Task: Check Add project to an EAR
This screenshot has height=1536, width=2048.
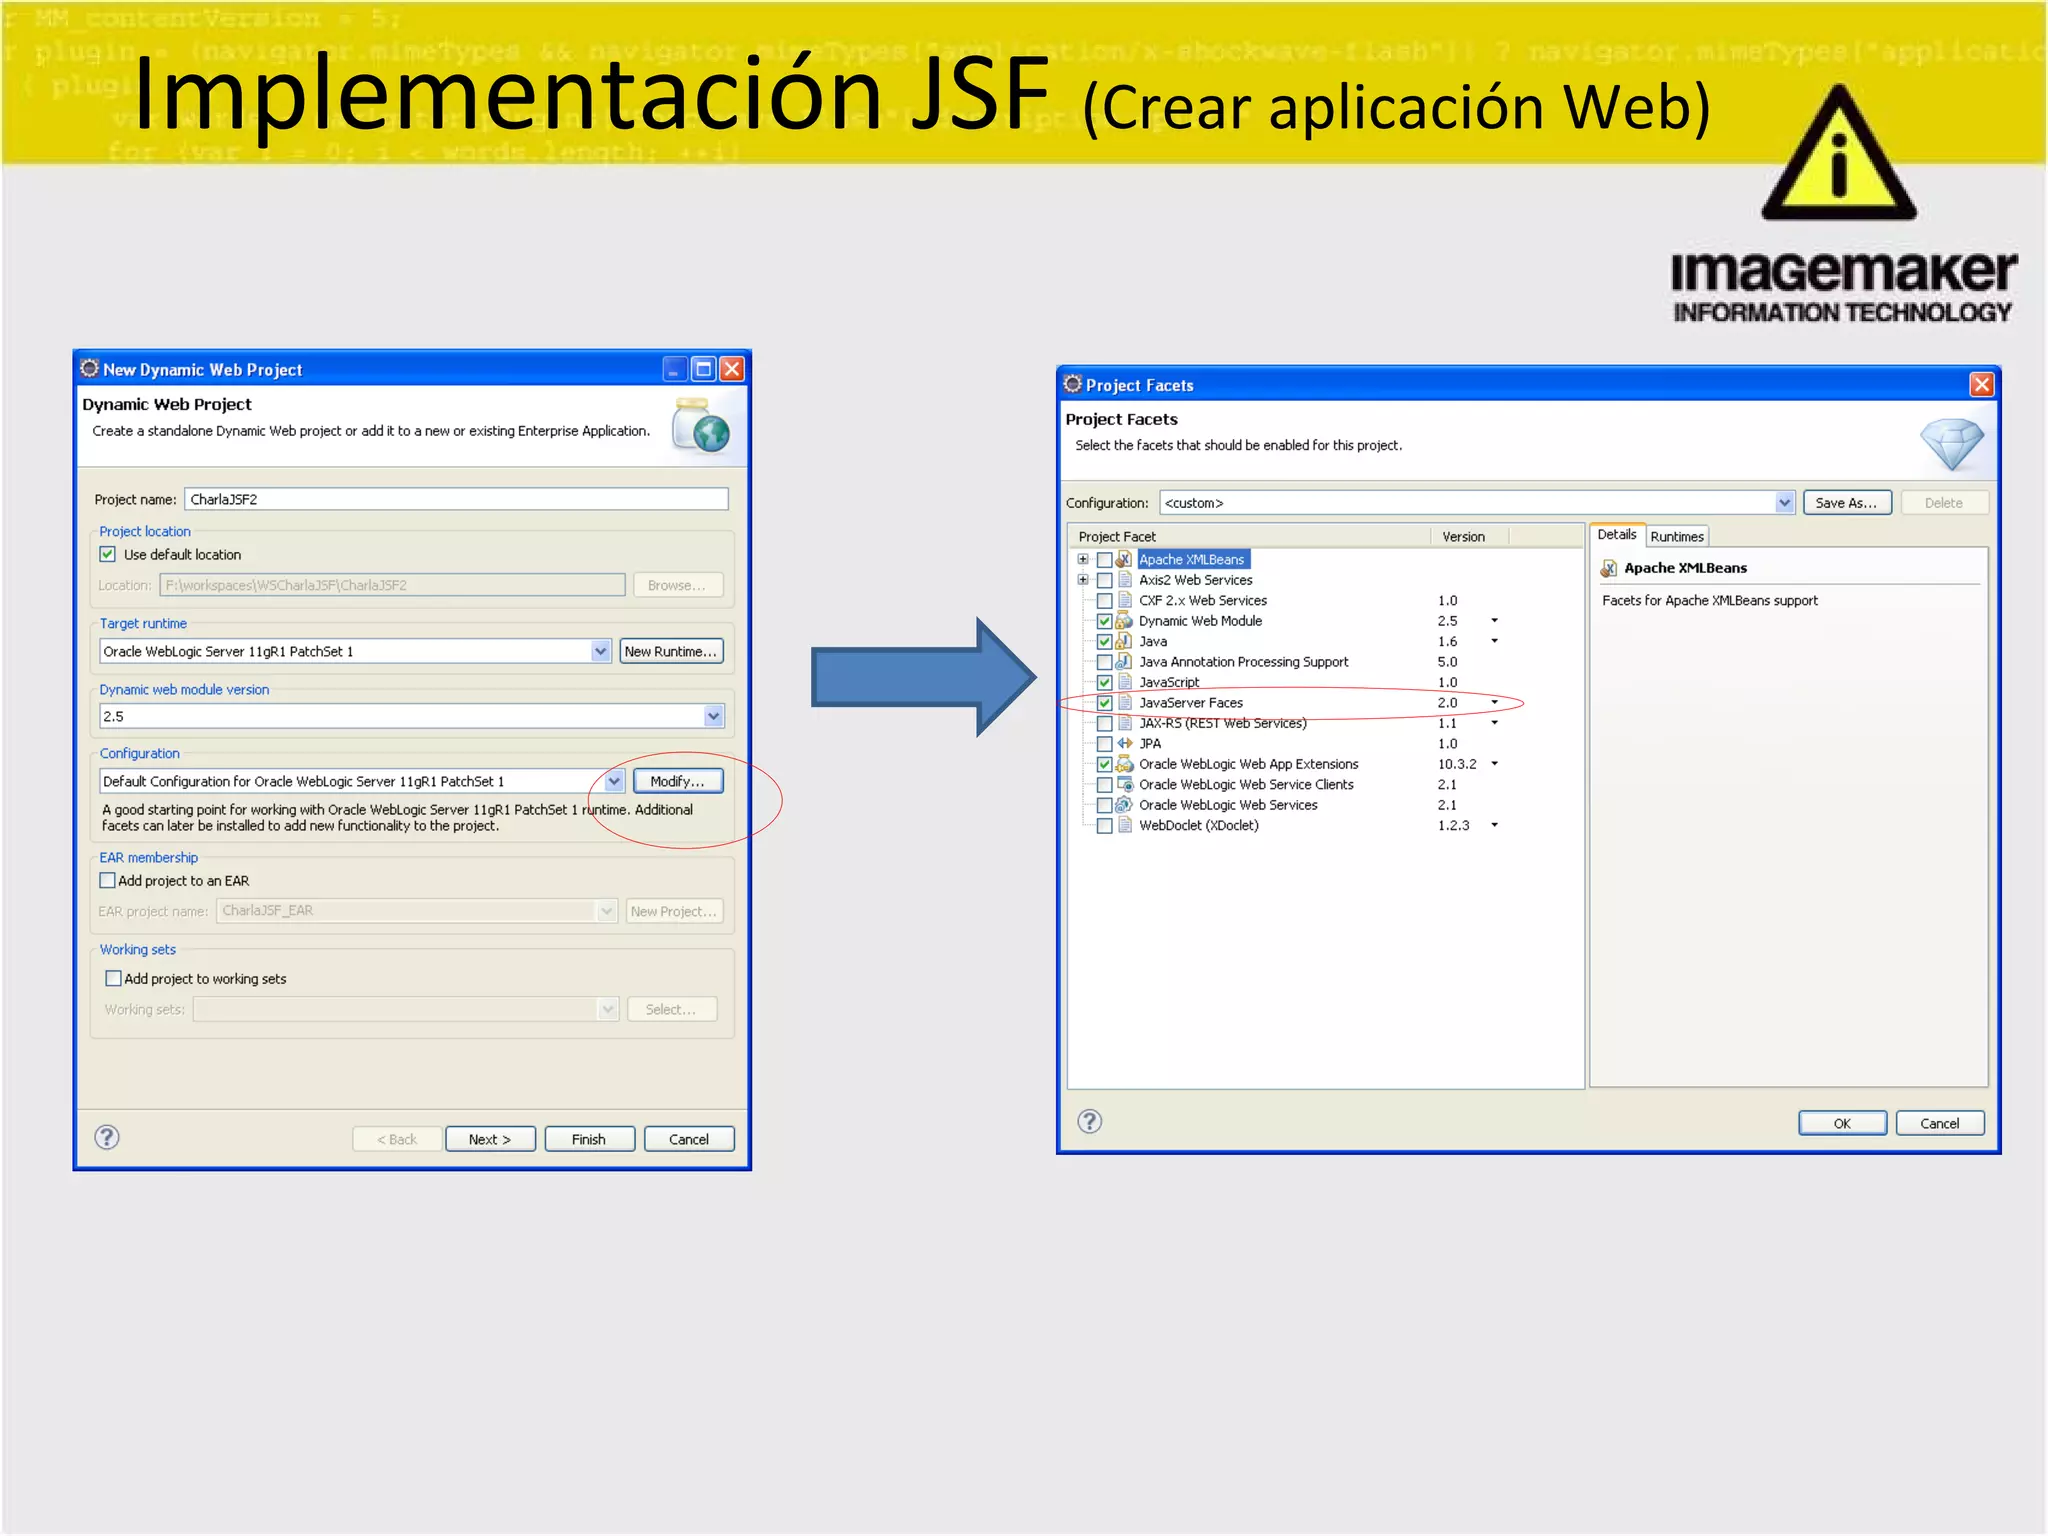Action: point(107,880)
